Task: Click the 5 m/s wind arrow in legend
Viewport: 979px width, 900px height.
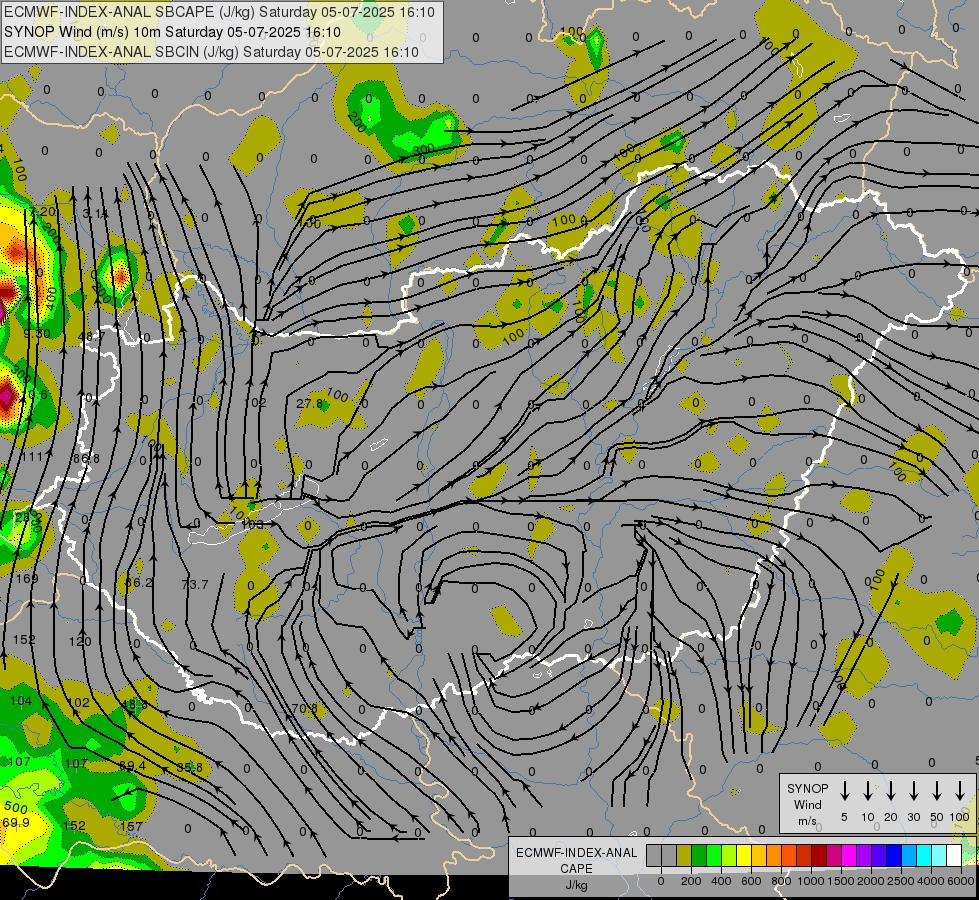Action: point(844,791)
